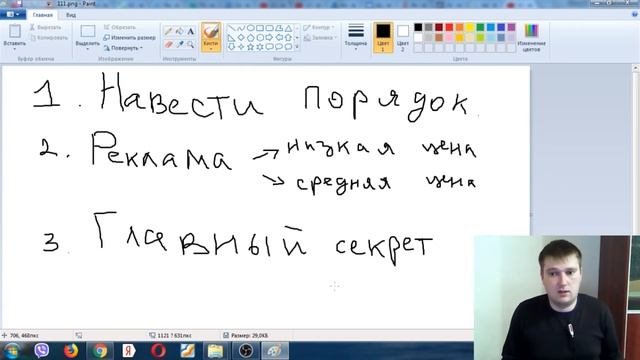
Task: Select Цвет 2 background color
Action: point(402,38)
